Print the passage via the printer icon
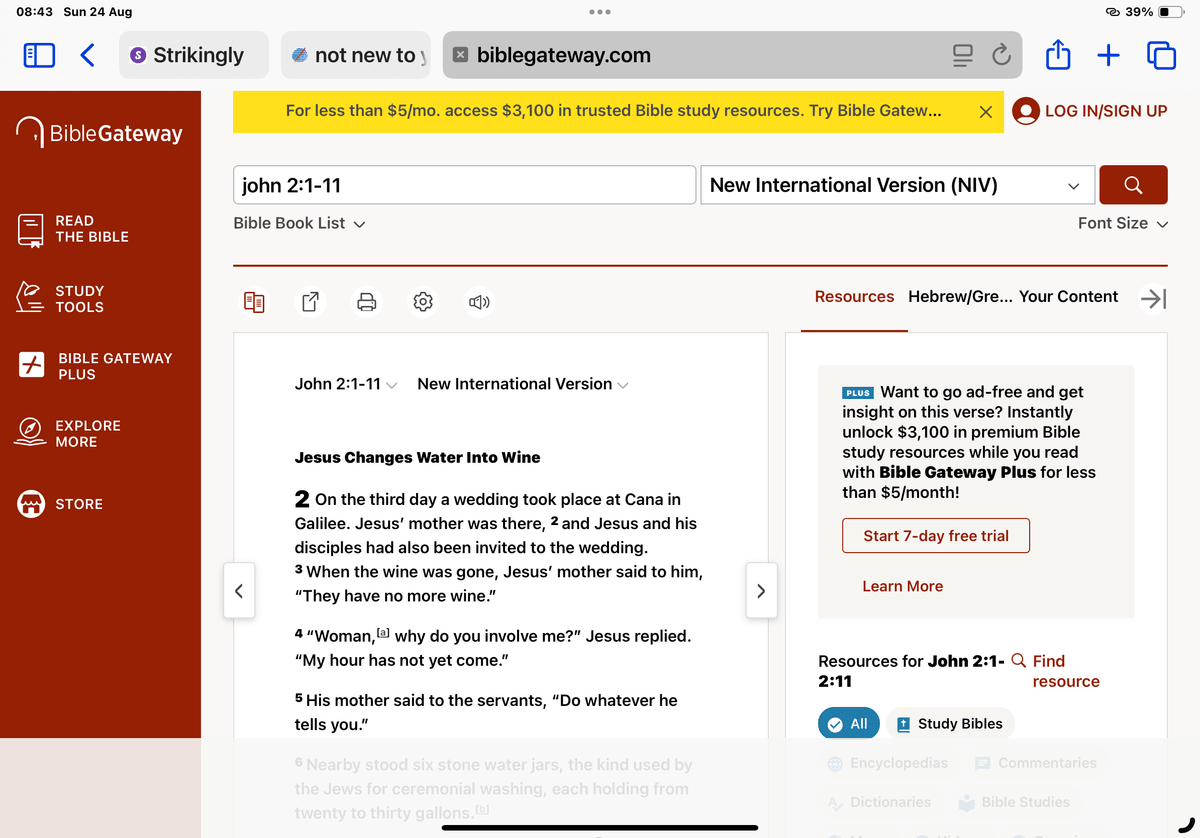1200x838 pixels. (x=367, y=301)
